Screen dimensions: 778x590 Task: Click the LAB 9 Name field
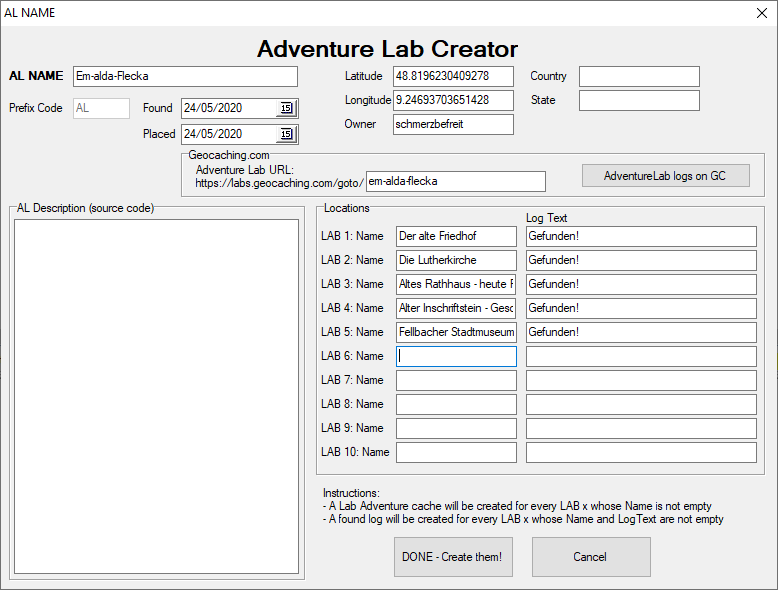pyautogui.click(x=456, y=428)
